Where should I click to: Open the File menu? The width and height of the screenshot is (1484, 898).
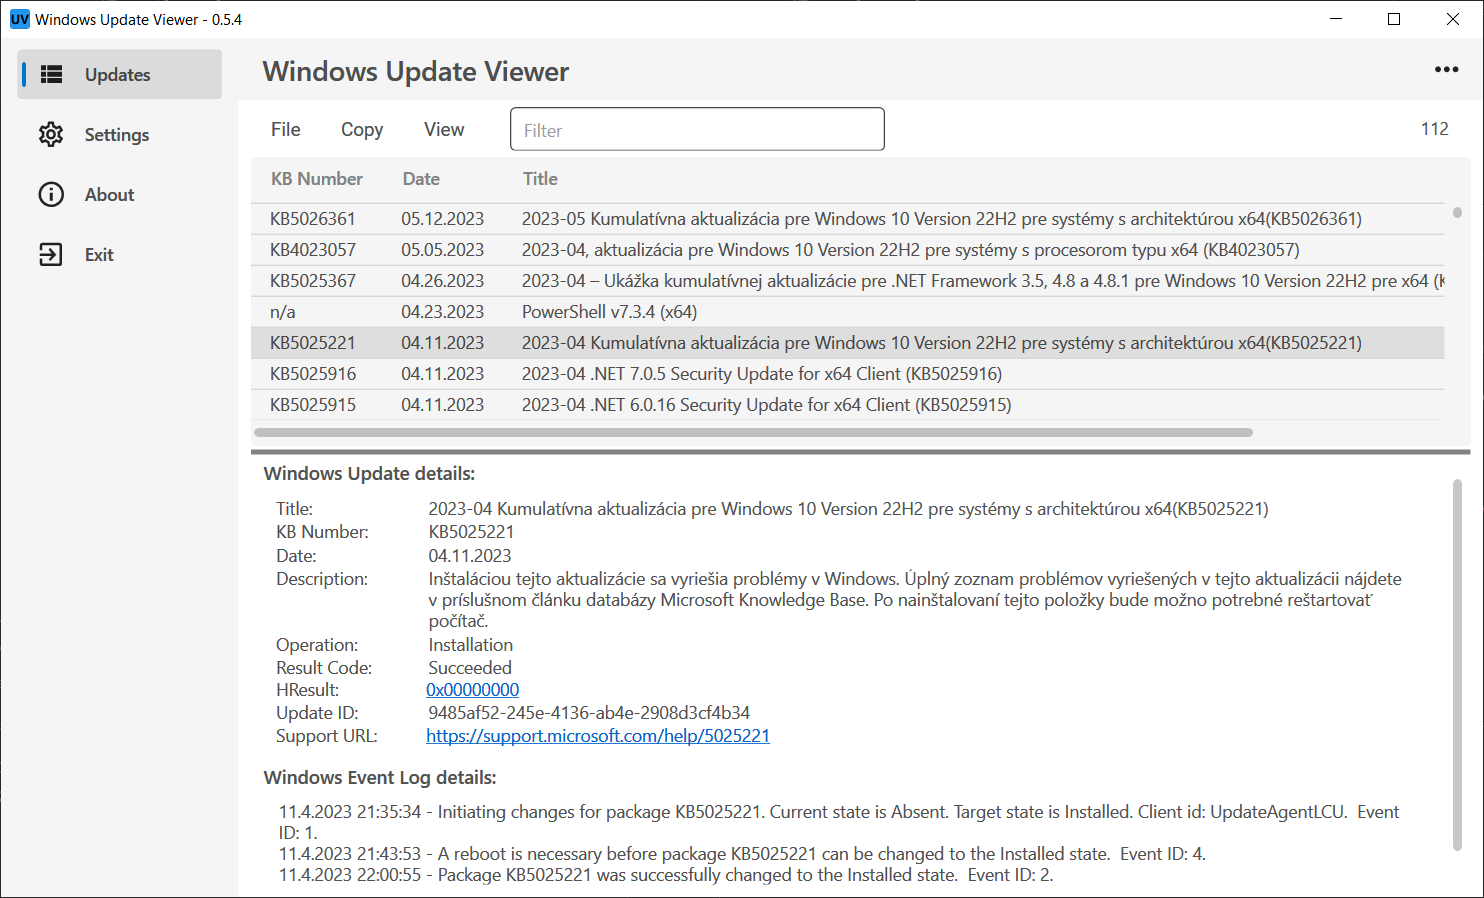click(285, 130)
